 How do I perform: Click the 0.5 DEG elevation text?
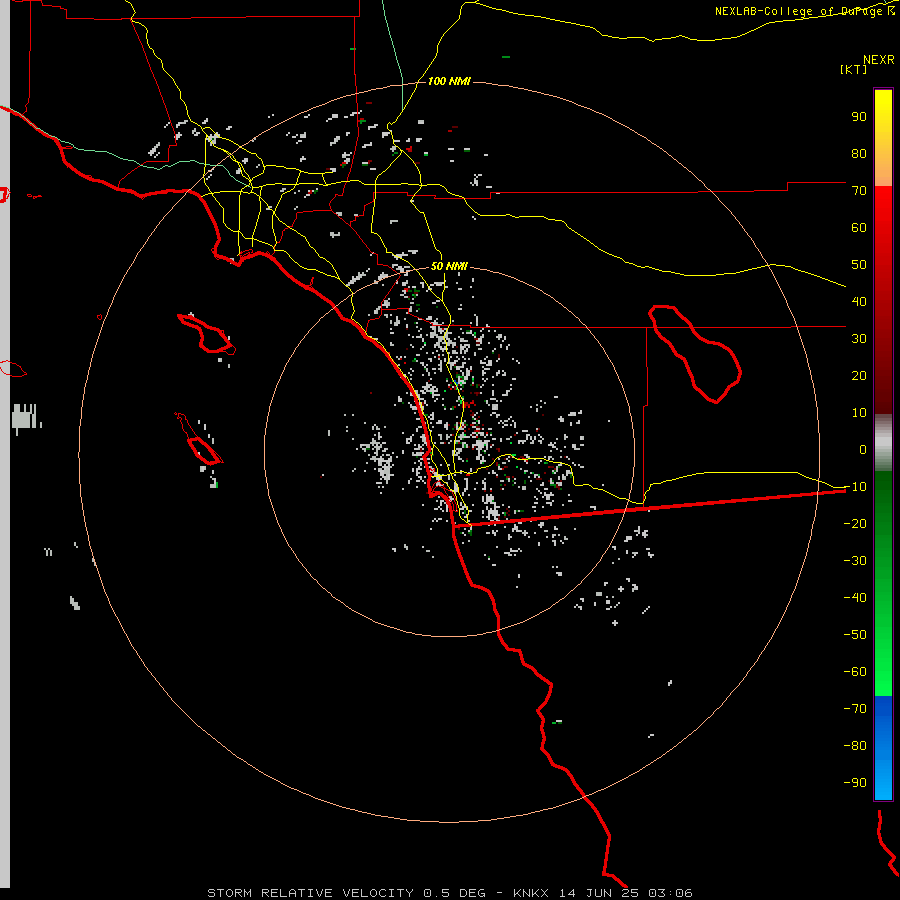[455, 893]
